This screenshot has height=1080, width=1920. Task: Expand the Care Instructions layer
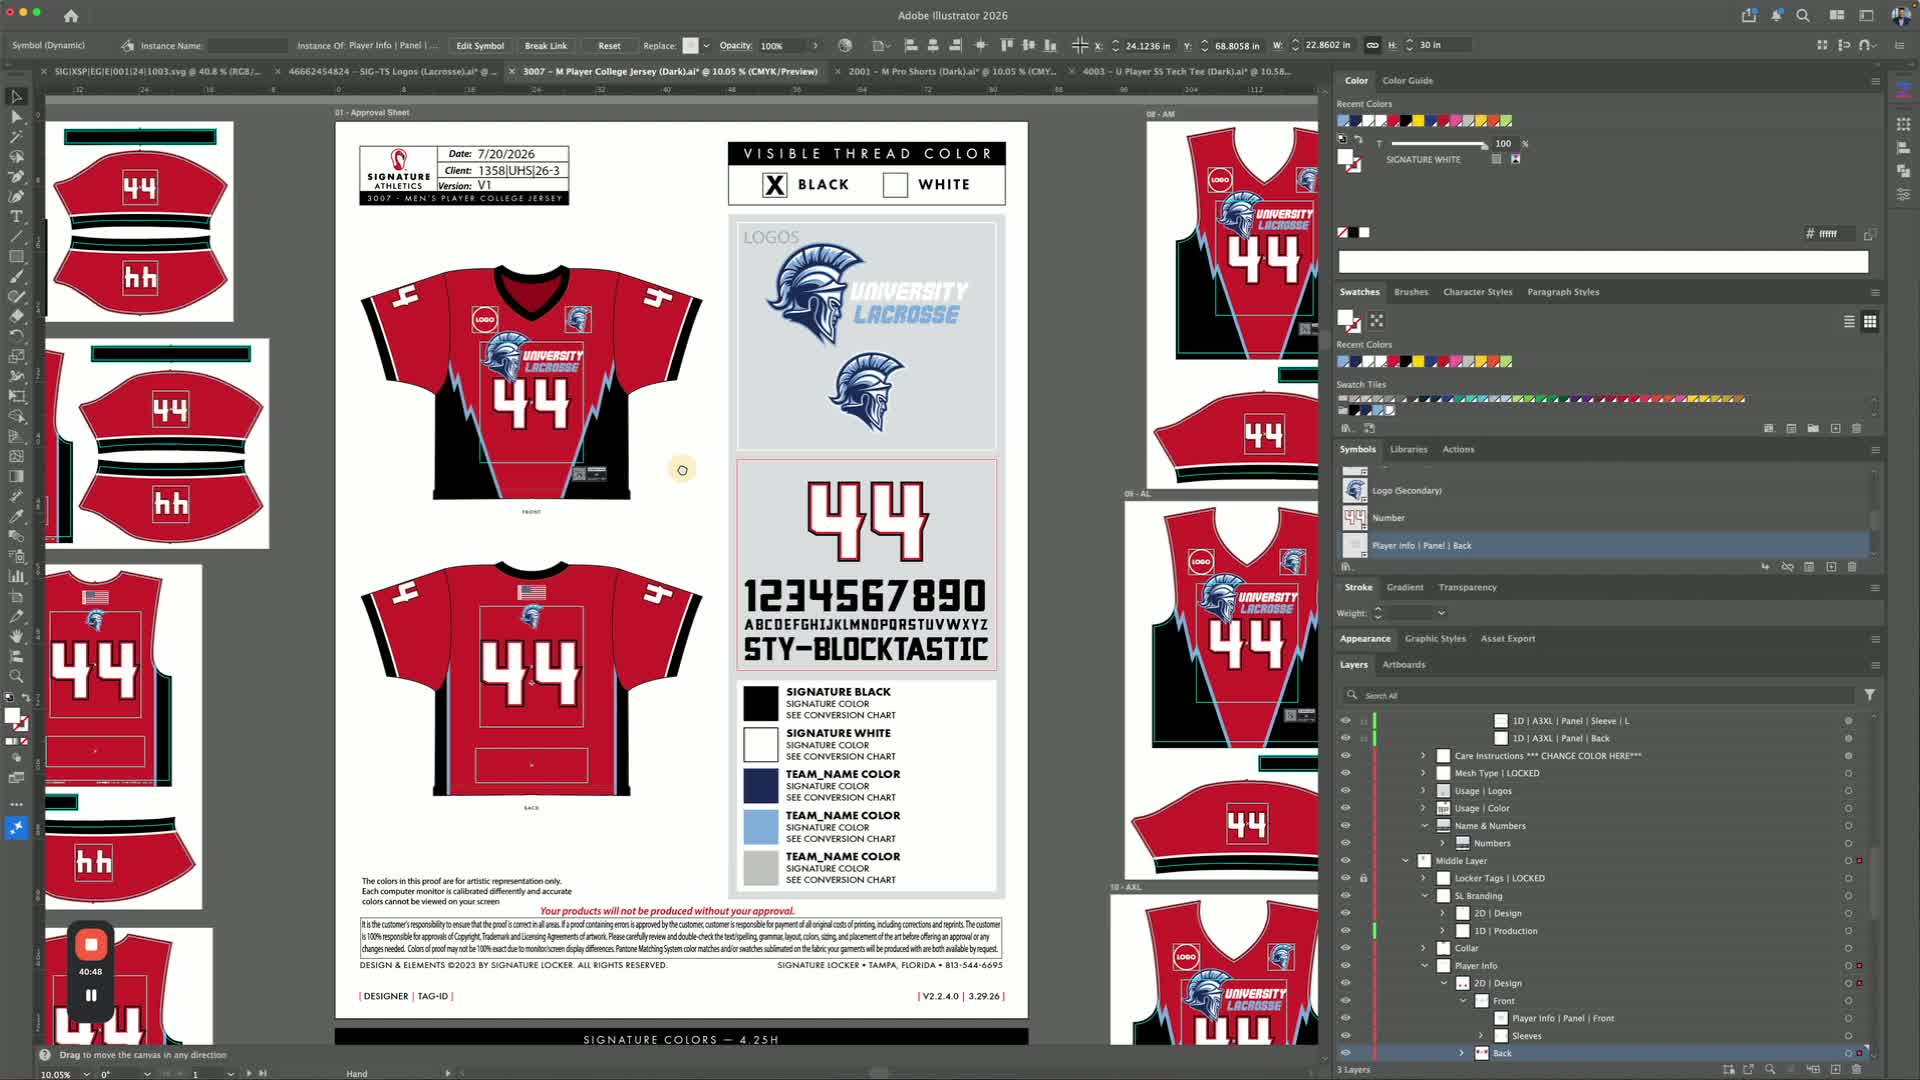point(1424,756)
